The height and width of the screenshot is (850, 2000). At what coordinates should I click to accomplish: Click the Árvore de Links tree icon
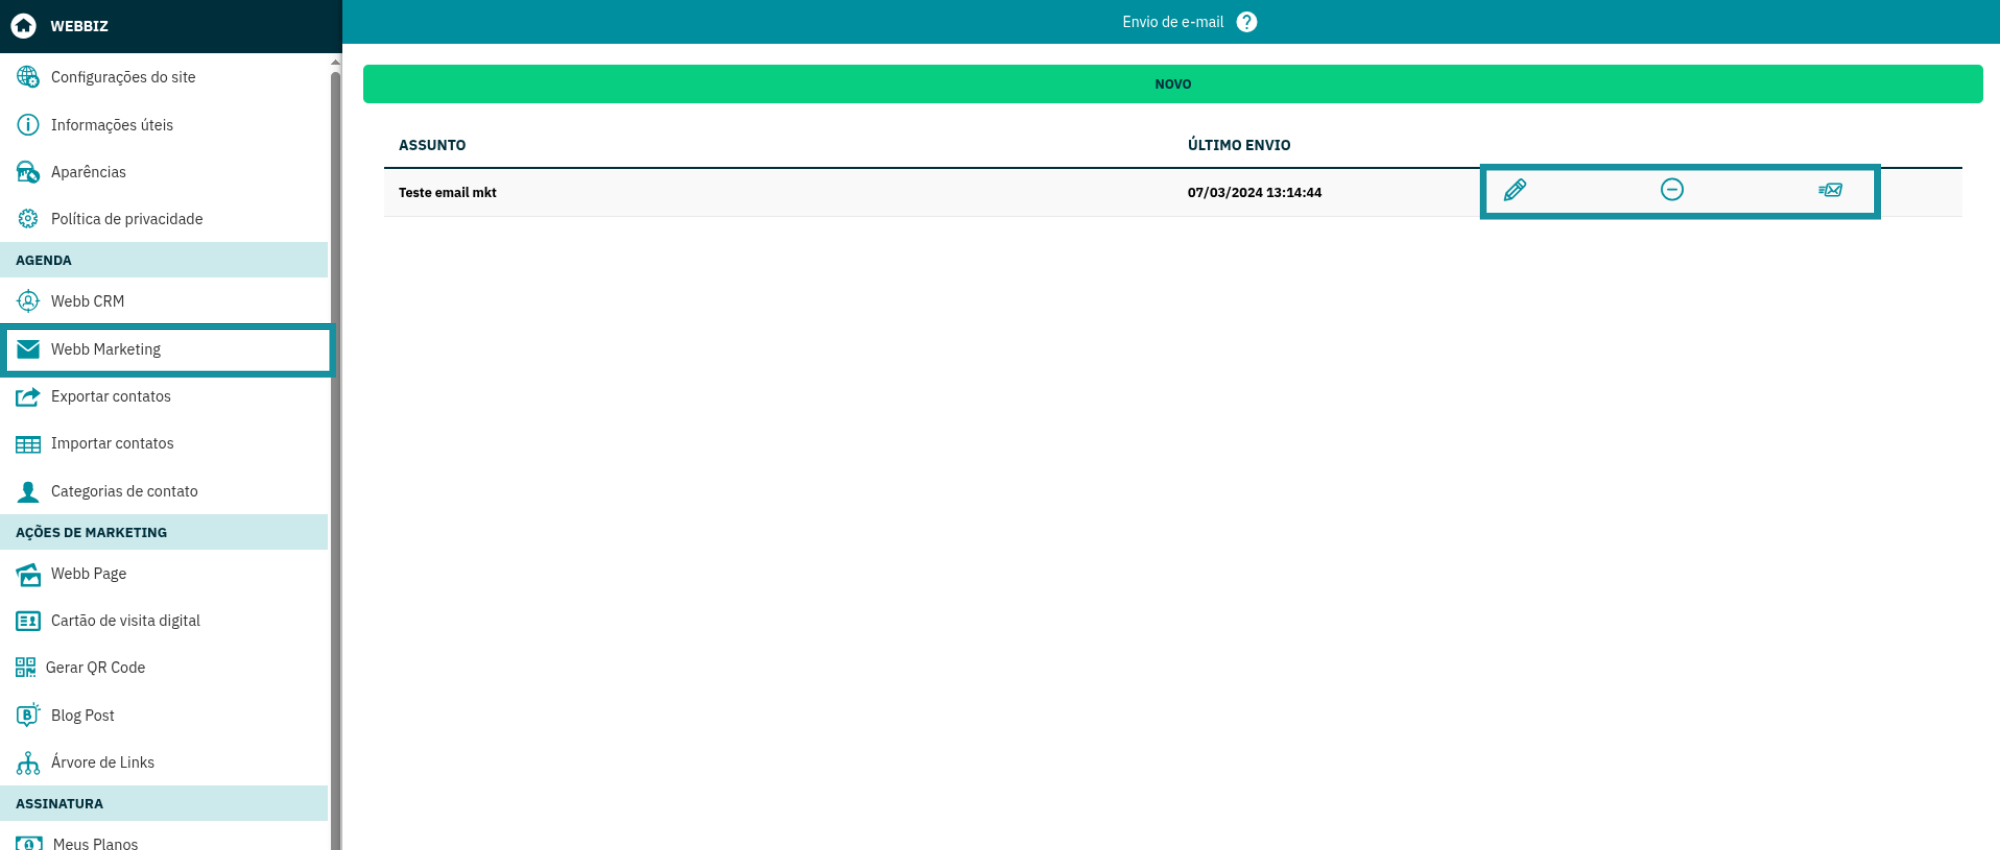28,763
